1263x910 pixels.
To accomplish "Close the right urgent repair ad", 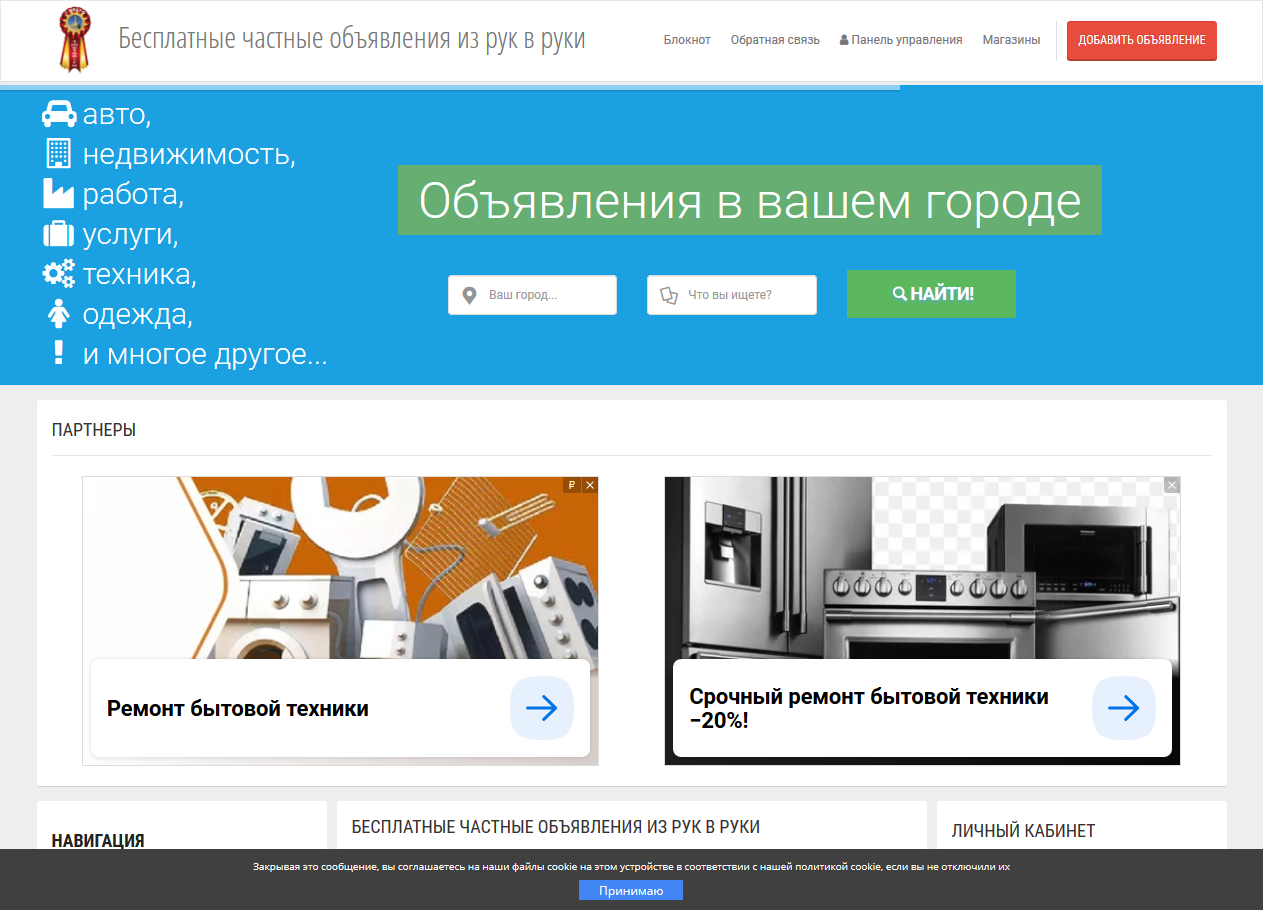I will [x=1172, y=485].
